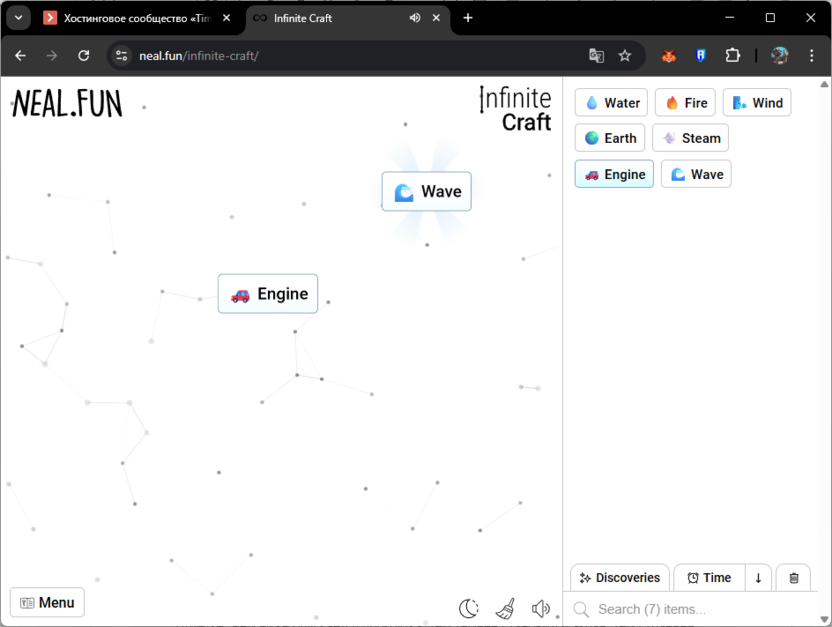The width and height of the screenshot is (832, 627).
Task: Mute the tab via its audio icon
Action: [x=415, y=18]
